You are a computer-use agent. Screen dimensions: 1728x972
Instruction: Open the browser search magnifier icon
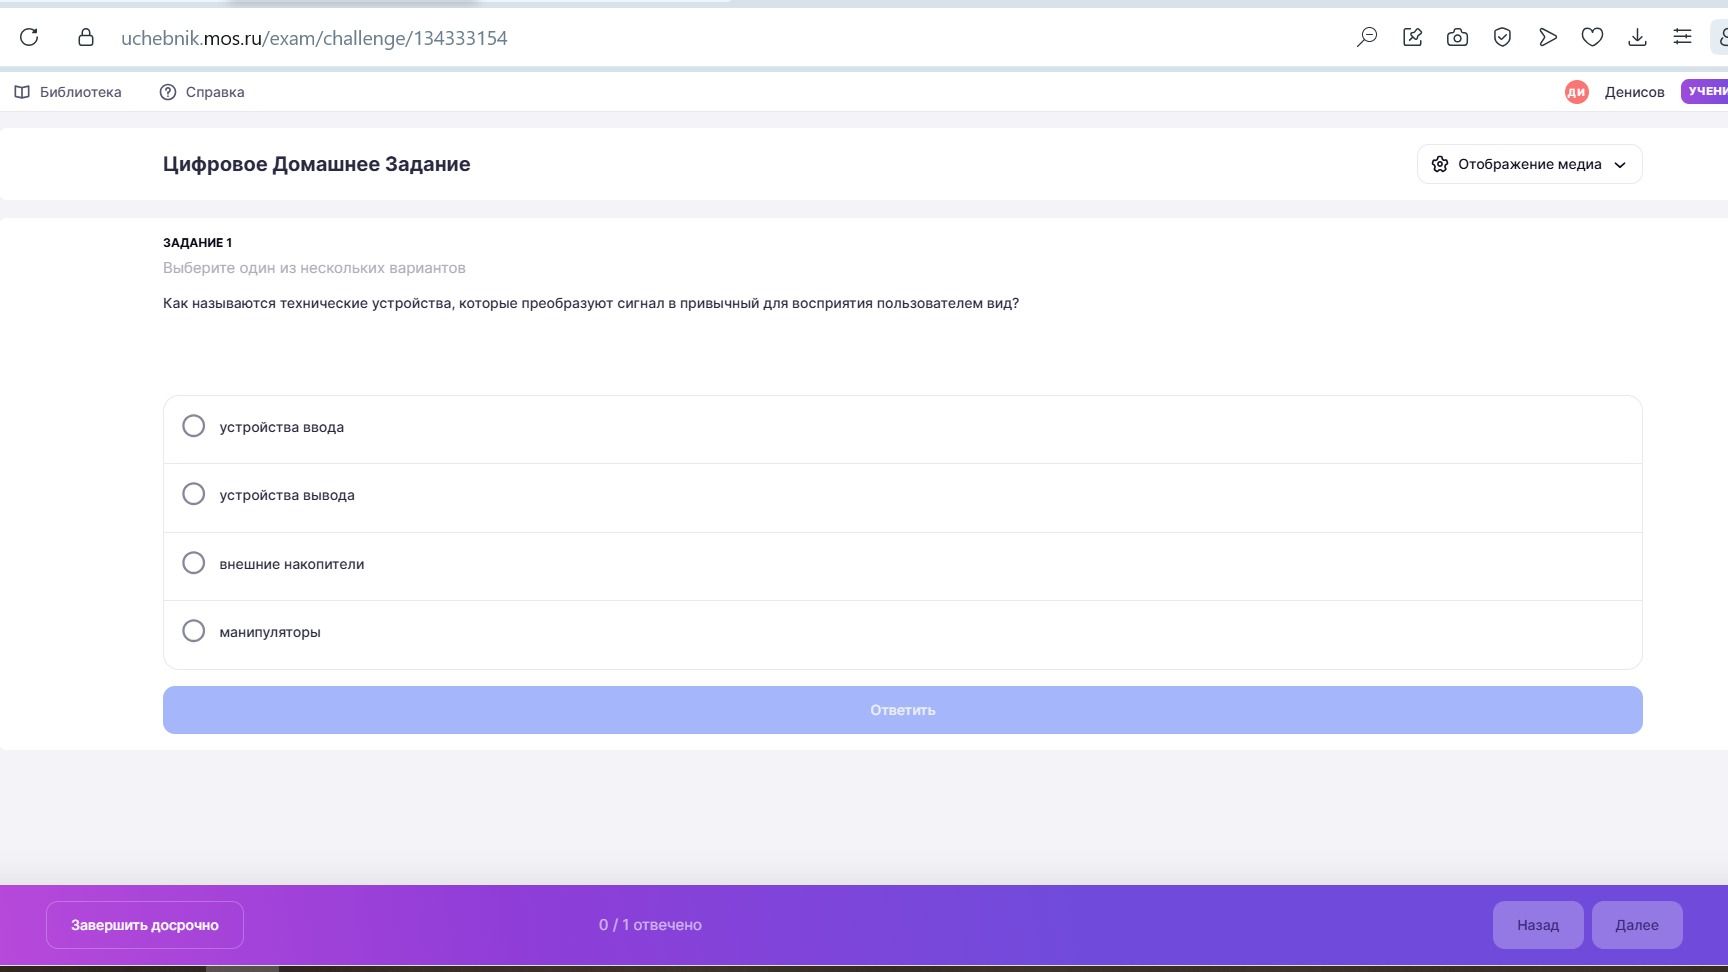(x=1367, y=37)
